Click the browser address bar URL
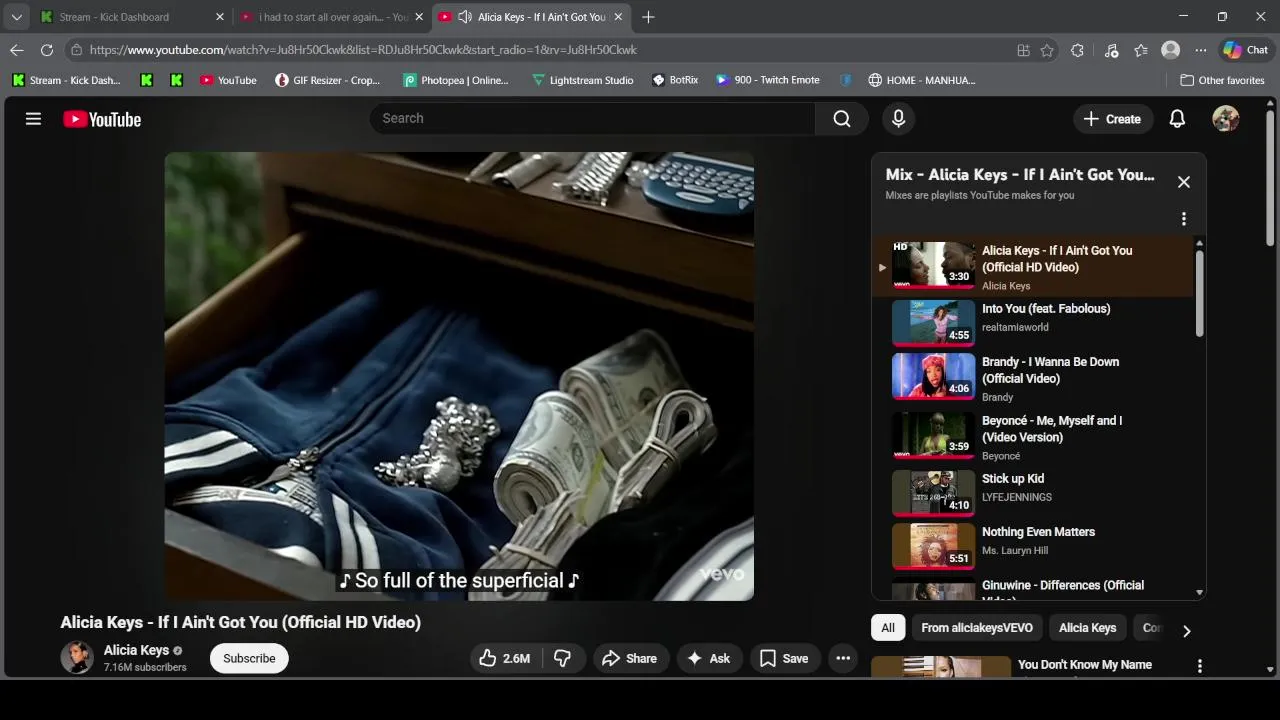1280x720 pixels. [x=362, y=50]
